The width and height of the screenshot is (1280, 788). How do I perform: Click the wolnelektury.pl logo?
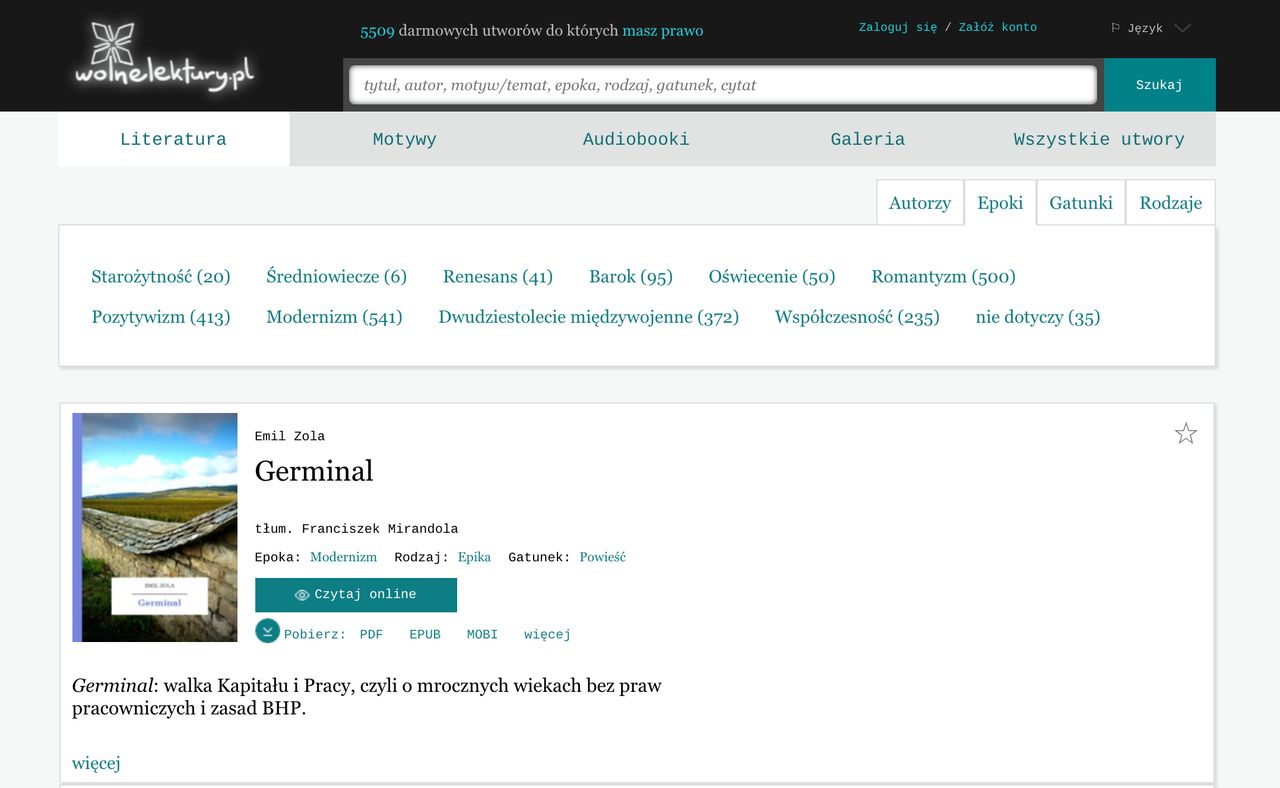164,57
